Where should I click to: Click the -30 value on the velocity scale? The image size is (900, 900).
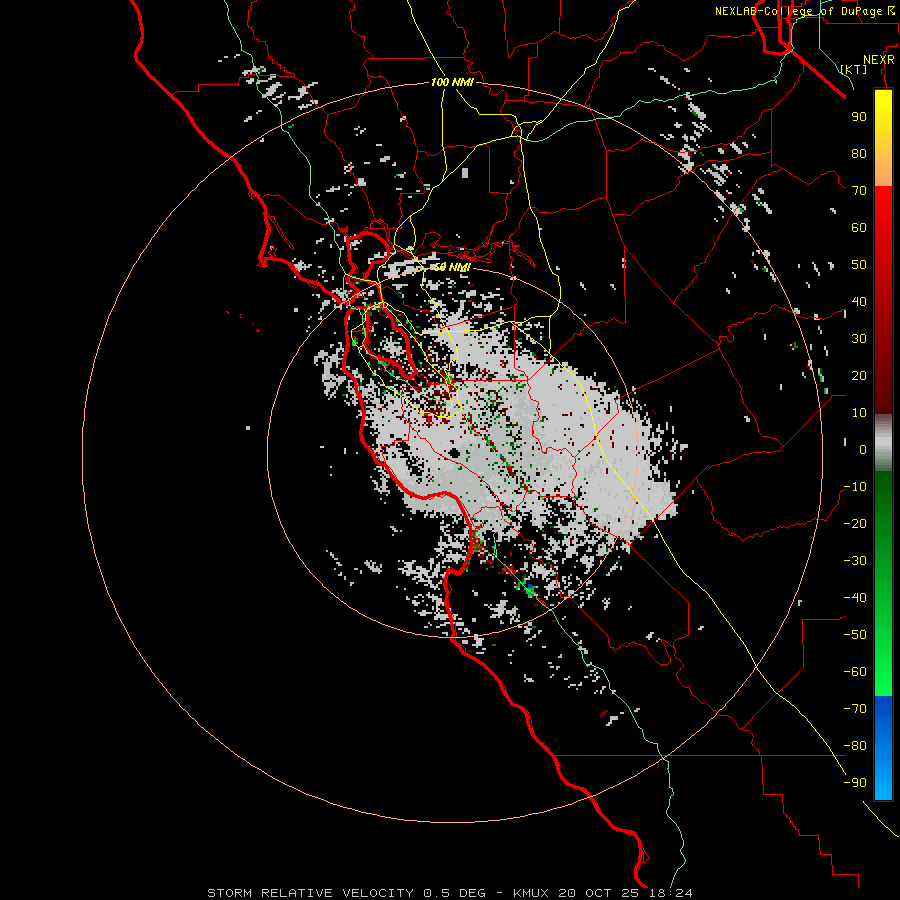tap(855, 561)
